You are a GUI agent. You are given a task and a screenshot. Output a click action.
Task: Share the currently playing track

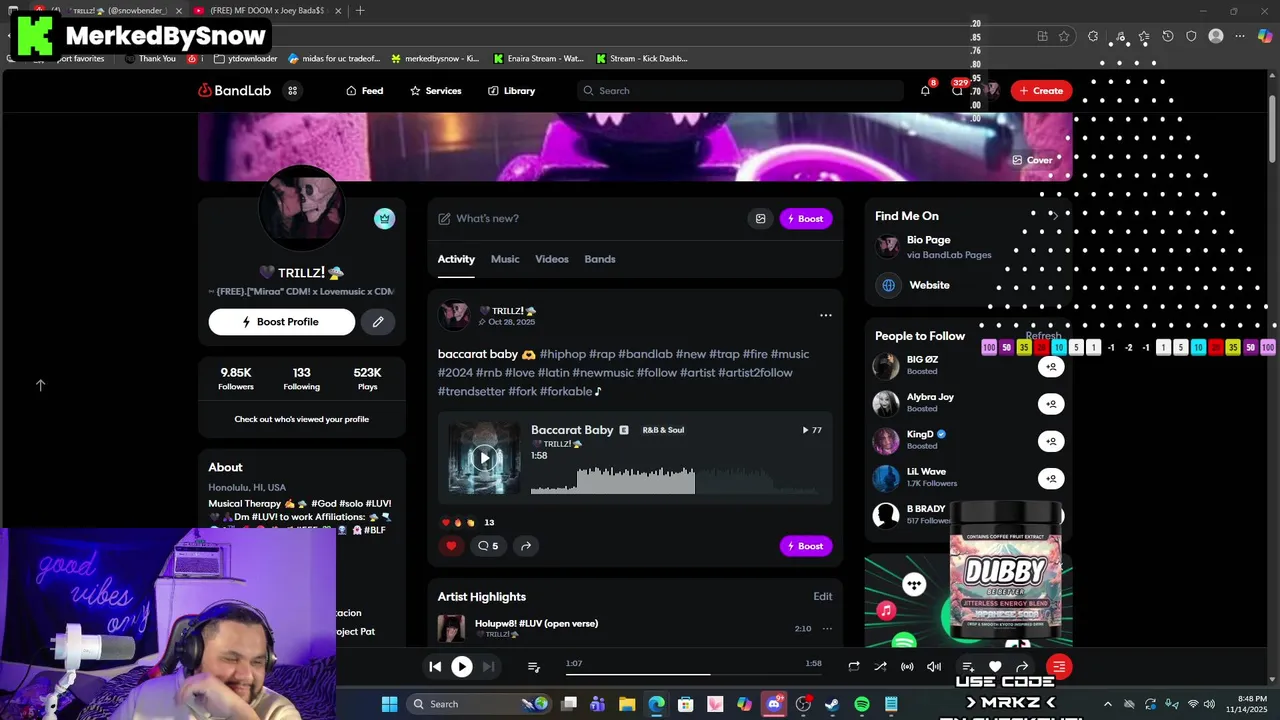(1022, 667)
